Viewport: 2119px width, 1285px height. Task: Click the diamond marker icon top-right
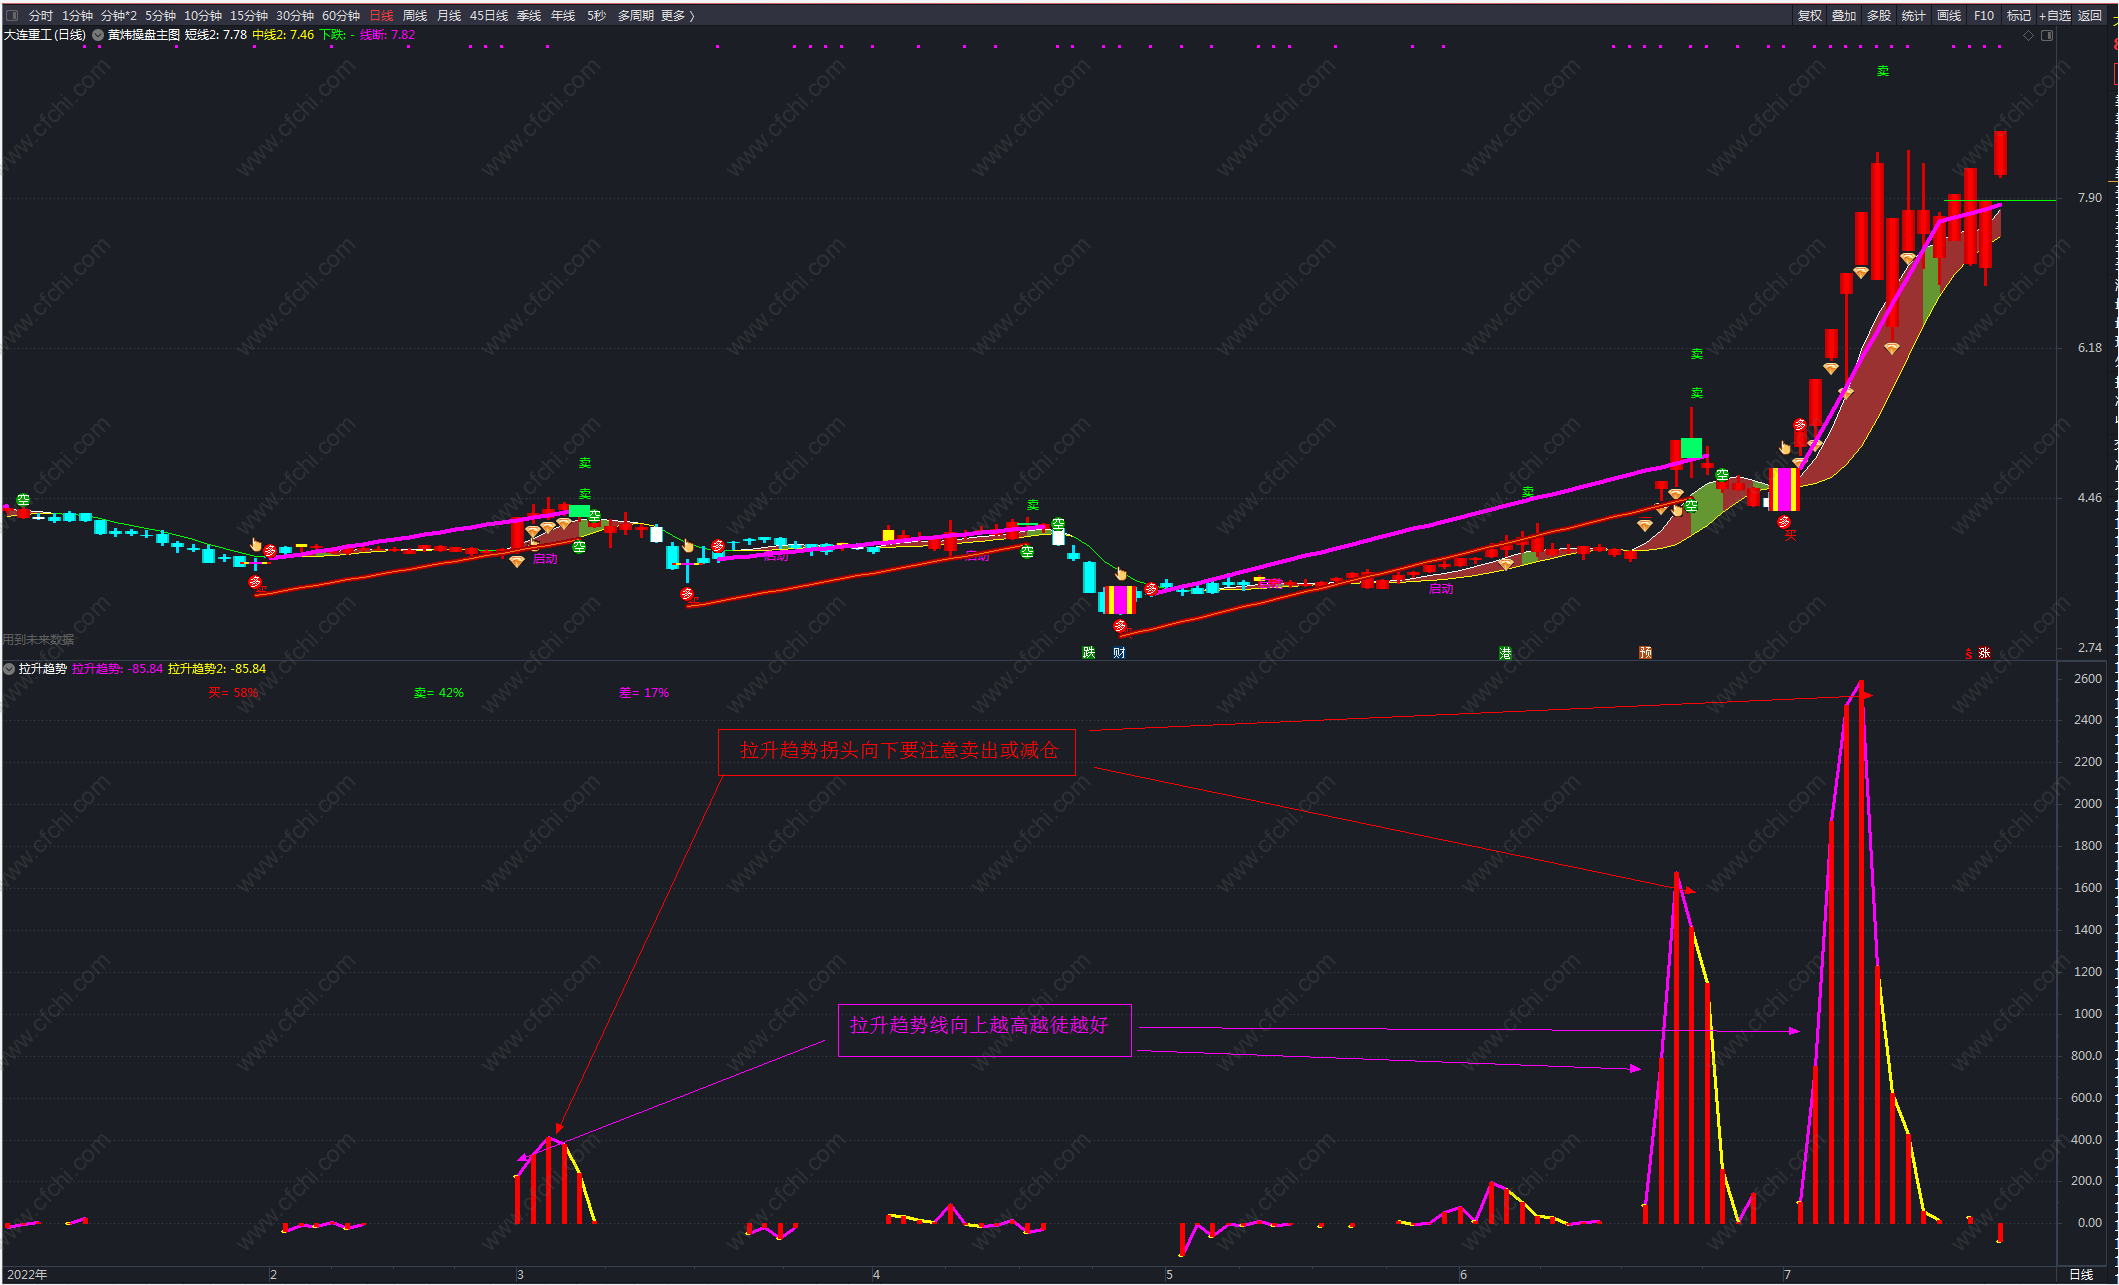(2028, 35)
